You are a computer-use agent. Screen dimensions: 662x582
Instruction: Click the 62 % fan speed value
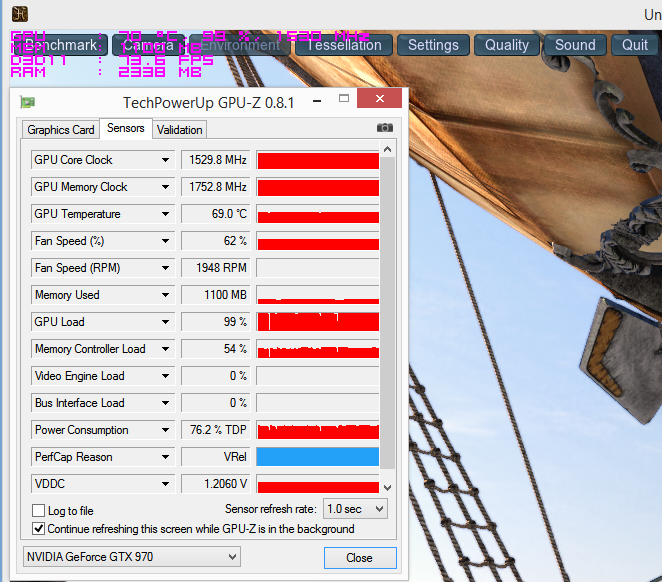[x=216, y=241]
